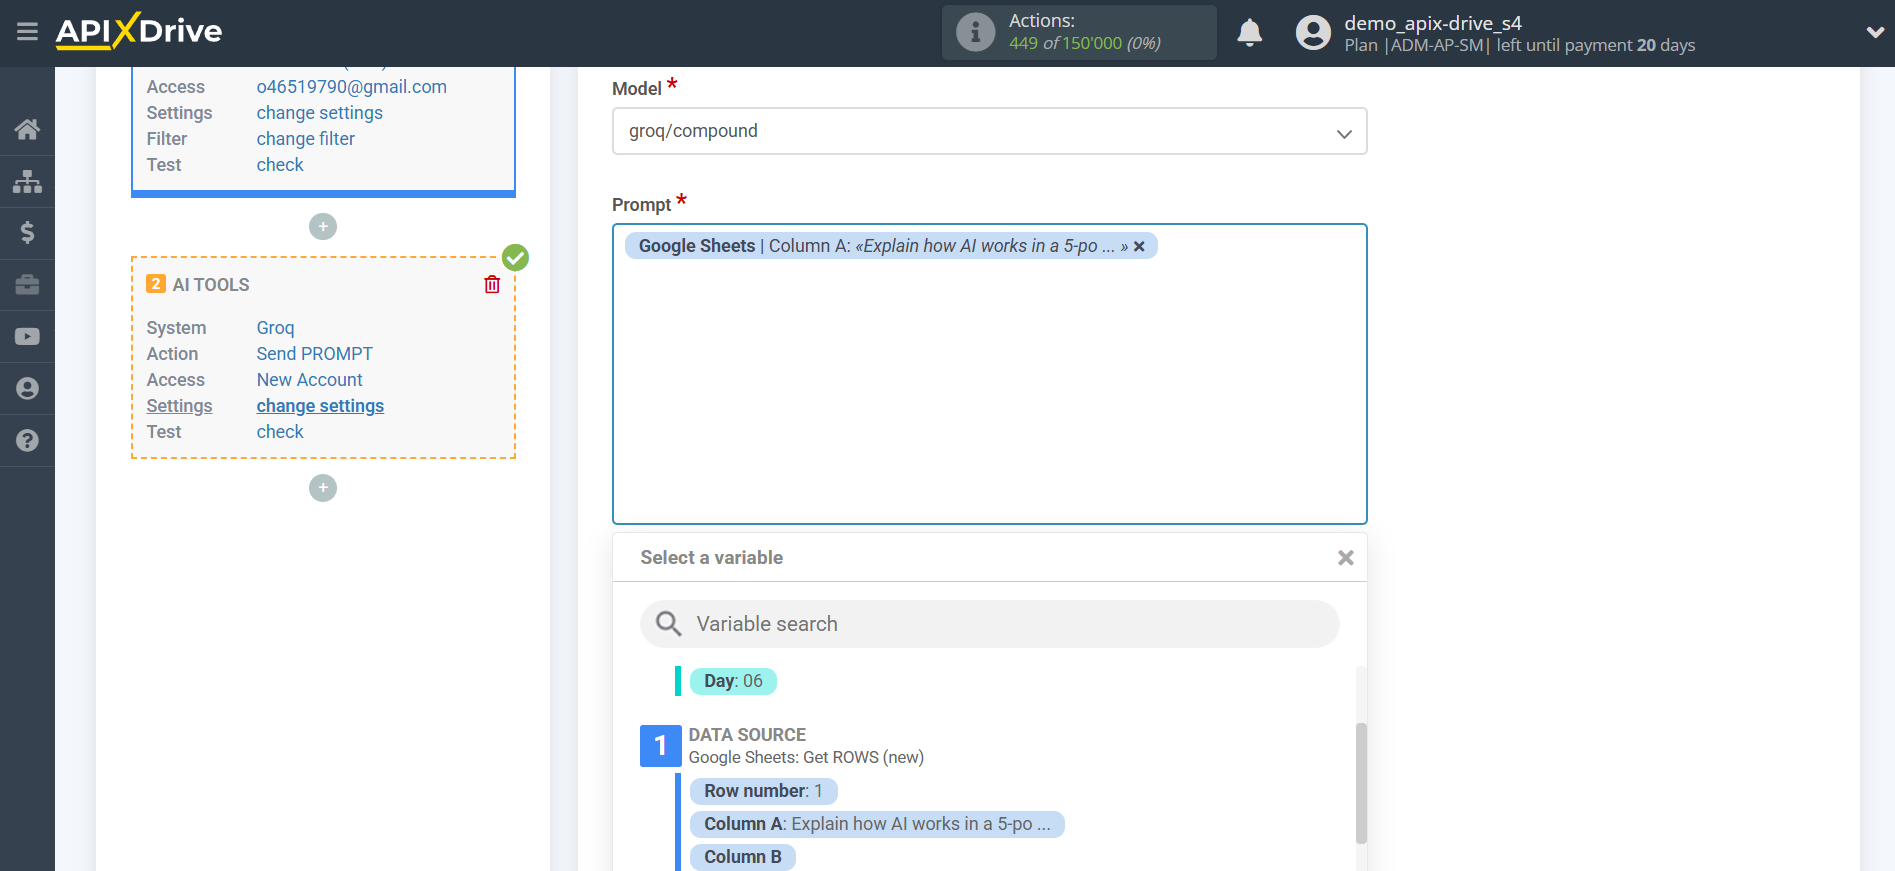Remove the Google Sheets Column A tag from the prompt
This screenshot has height=871, width=1895.
coord(1139,247)
